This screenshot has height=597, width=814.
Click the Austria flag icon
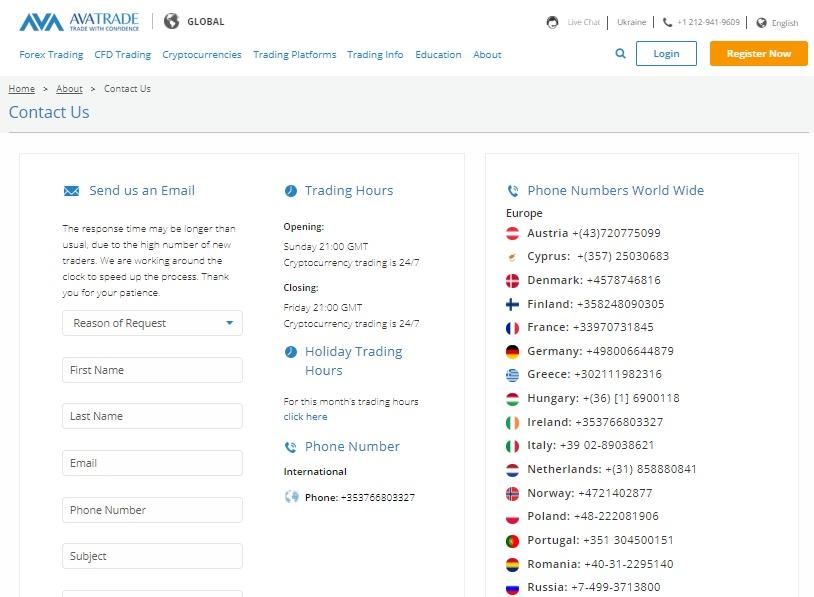pos(512,233)
